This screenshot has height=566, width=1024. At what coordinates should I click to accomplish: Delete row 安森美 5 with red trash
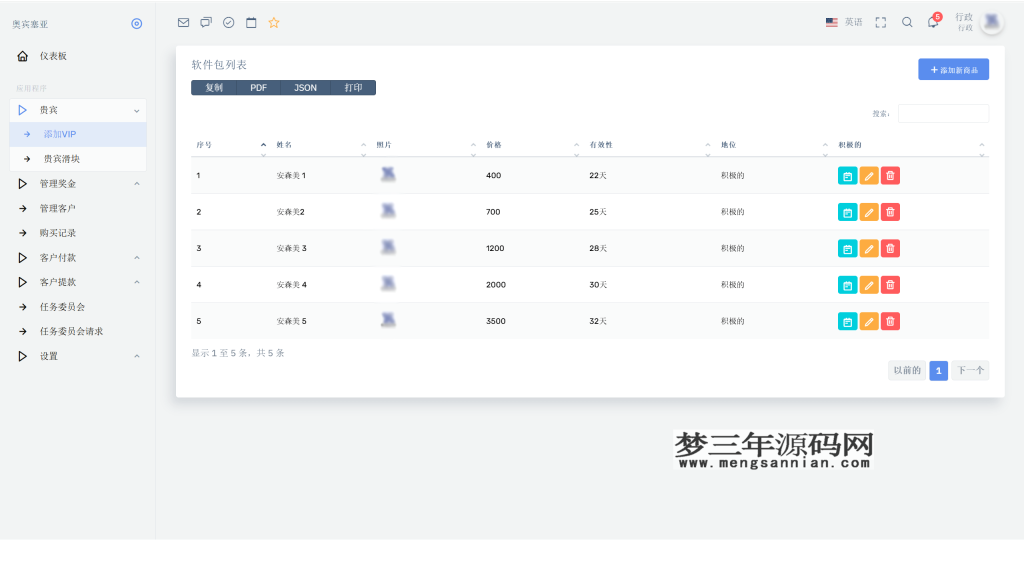coord(890,321)
